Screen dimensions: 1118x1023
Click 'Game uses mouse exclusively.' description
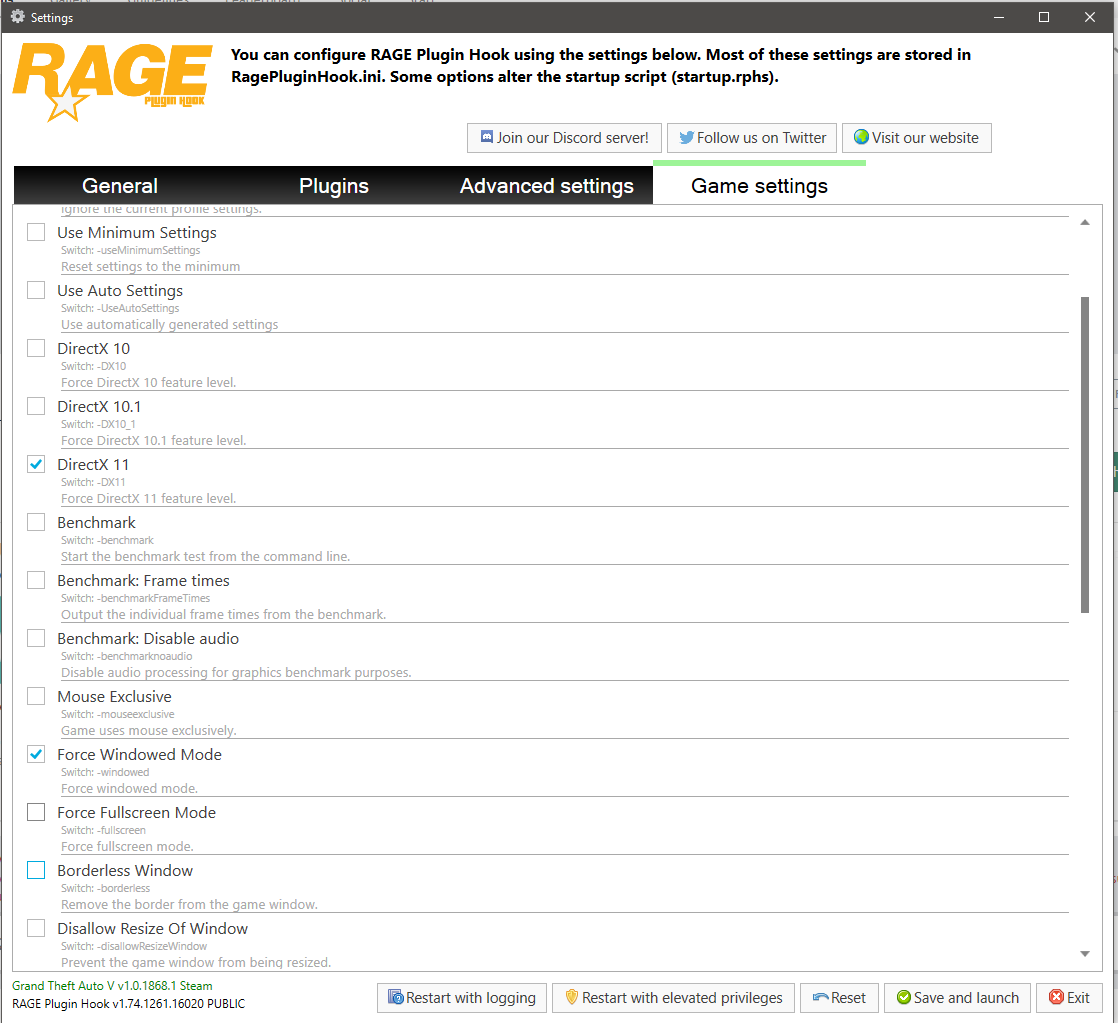click(x=148, y=730)
